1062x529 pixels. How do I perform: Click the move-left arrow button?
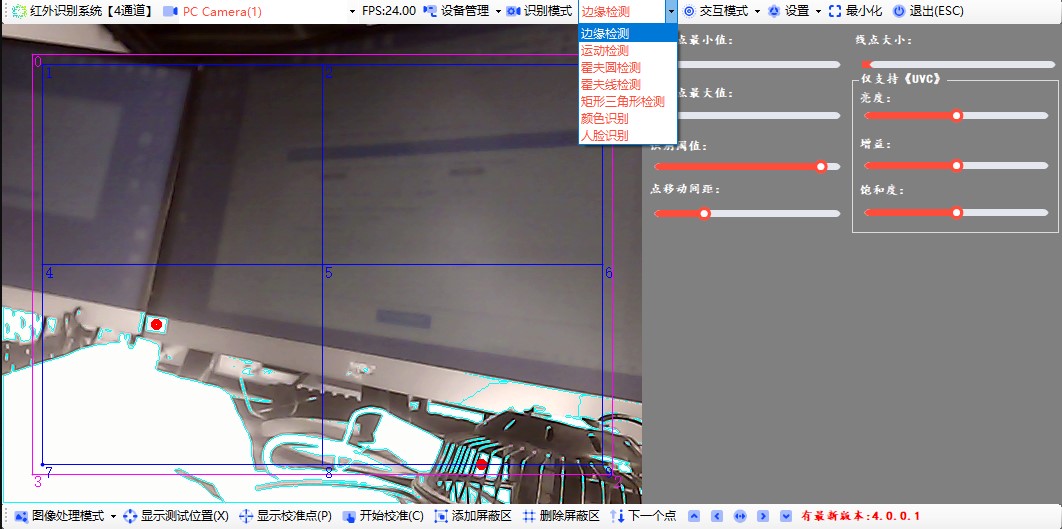click(717, 516)
